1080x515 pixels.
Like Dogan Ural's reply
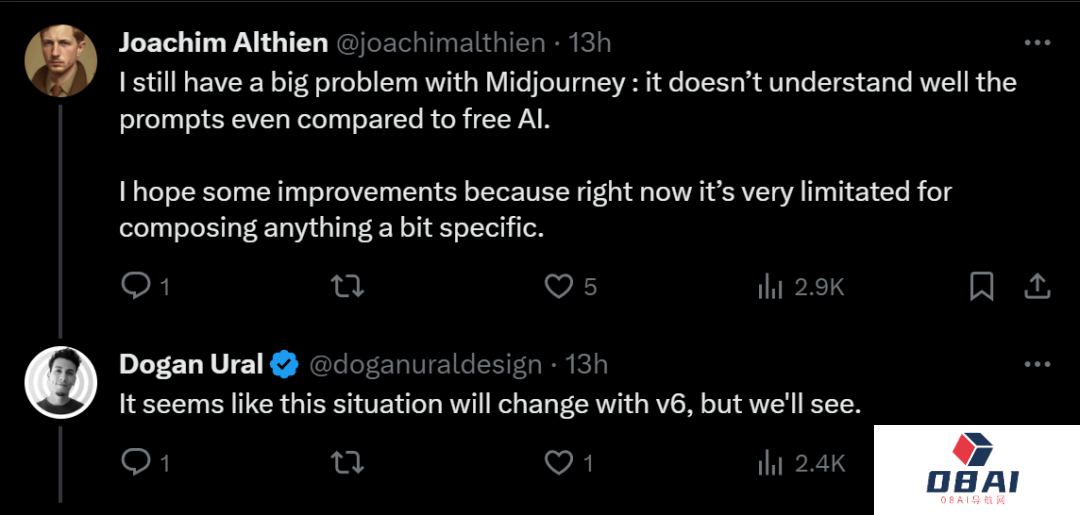tap(558, 462)
